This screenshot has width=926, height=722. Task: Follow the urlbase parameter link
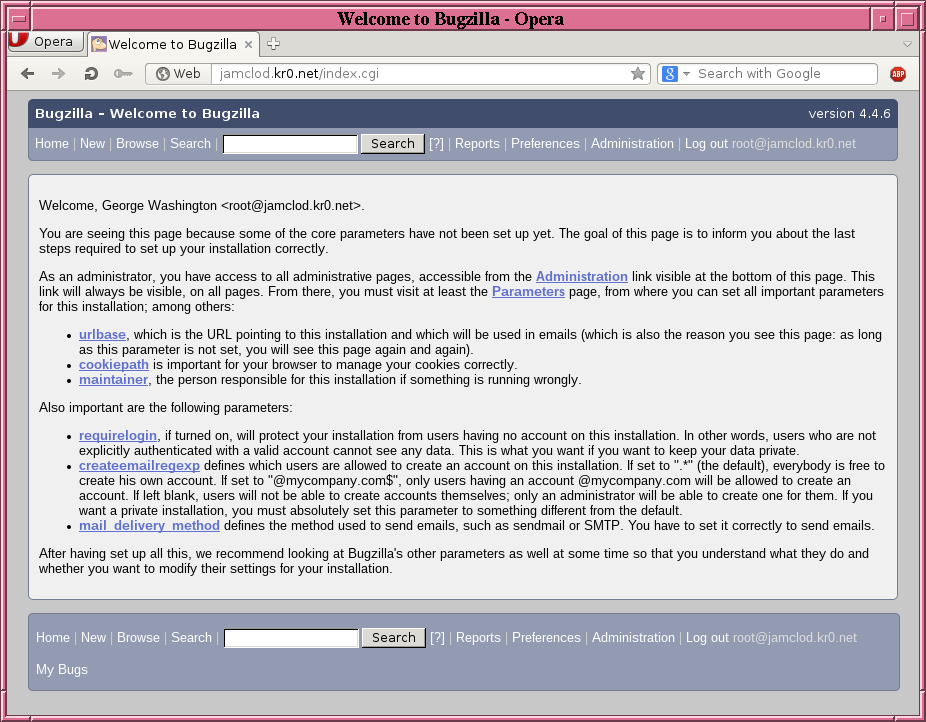(104, 335)
